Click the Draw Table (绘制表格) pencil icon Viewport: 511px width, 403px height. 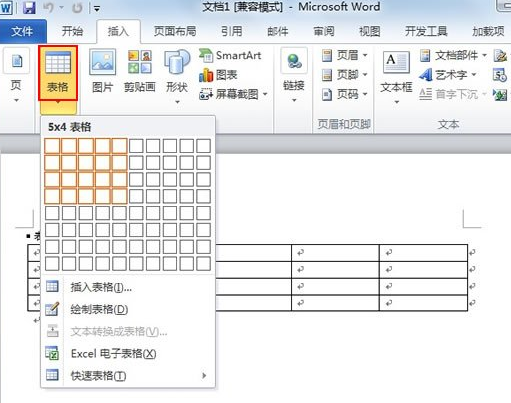pos(52,309)
